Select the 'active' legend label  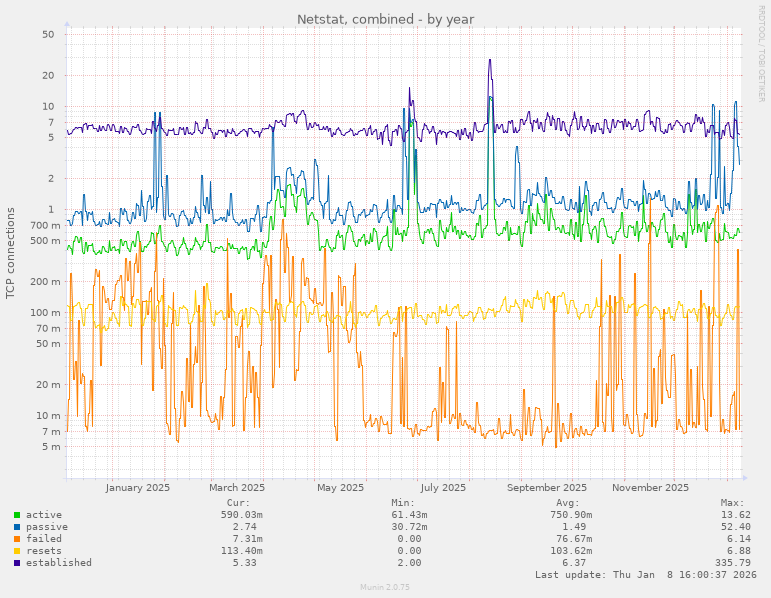tap(44, 515)
